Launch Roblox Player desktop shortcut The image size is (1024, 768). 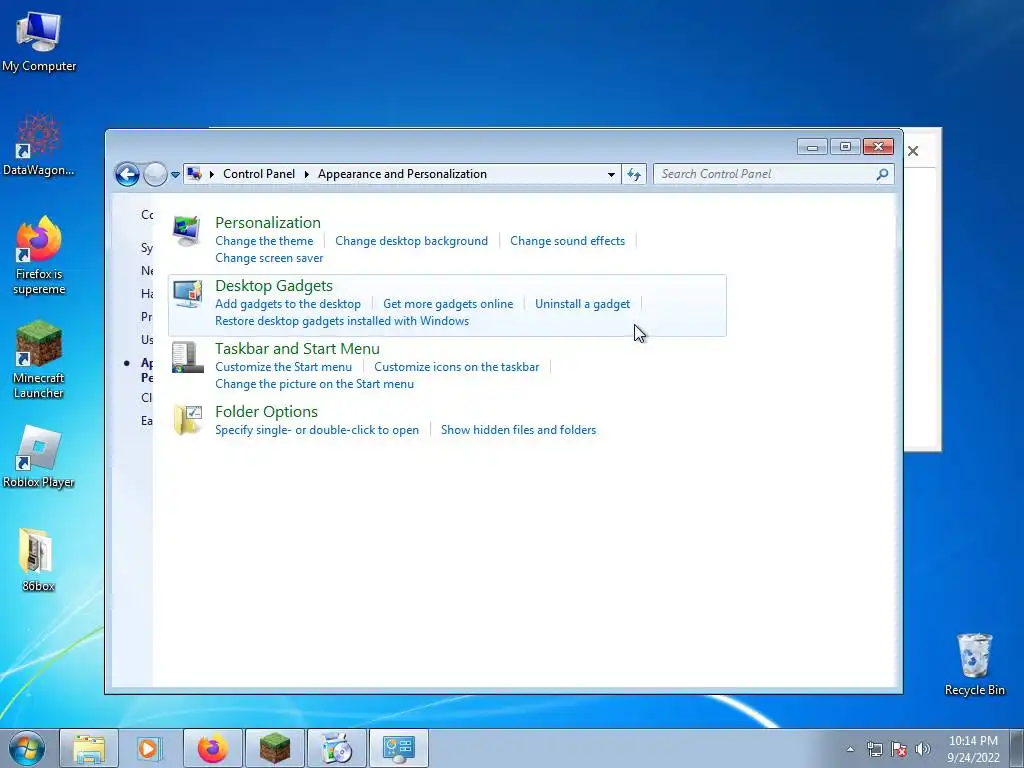tap(39, 456)
